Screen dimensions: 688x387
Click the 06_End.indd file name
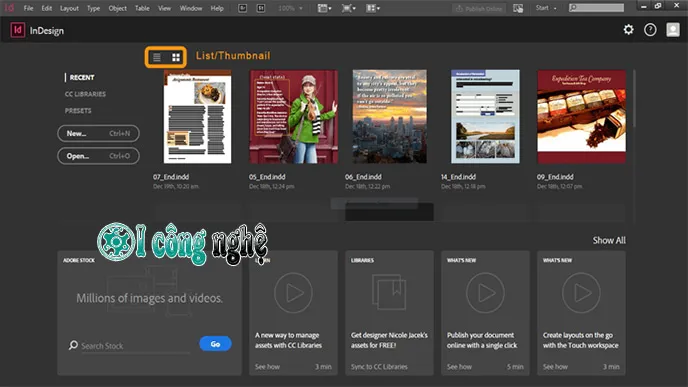tap(363, 177)
